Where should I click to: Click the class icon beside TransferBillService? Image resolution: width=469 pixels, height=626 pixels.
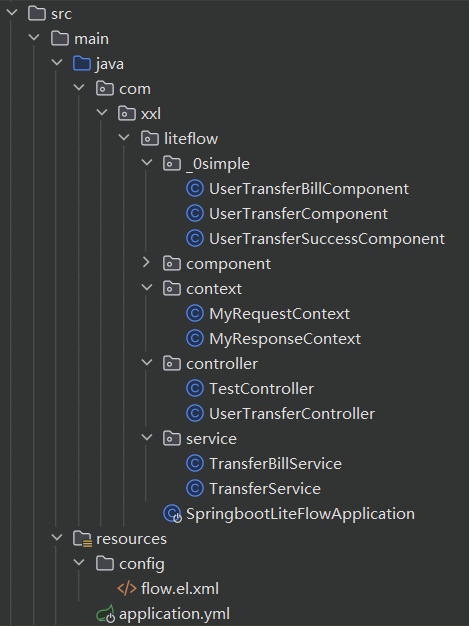195,464
